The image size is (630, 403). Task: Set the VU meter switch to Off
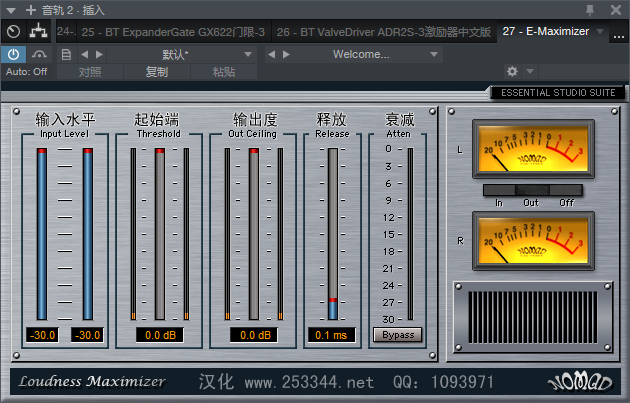(x=567, y=189)
